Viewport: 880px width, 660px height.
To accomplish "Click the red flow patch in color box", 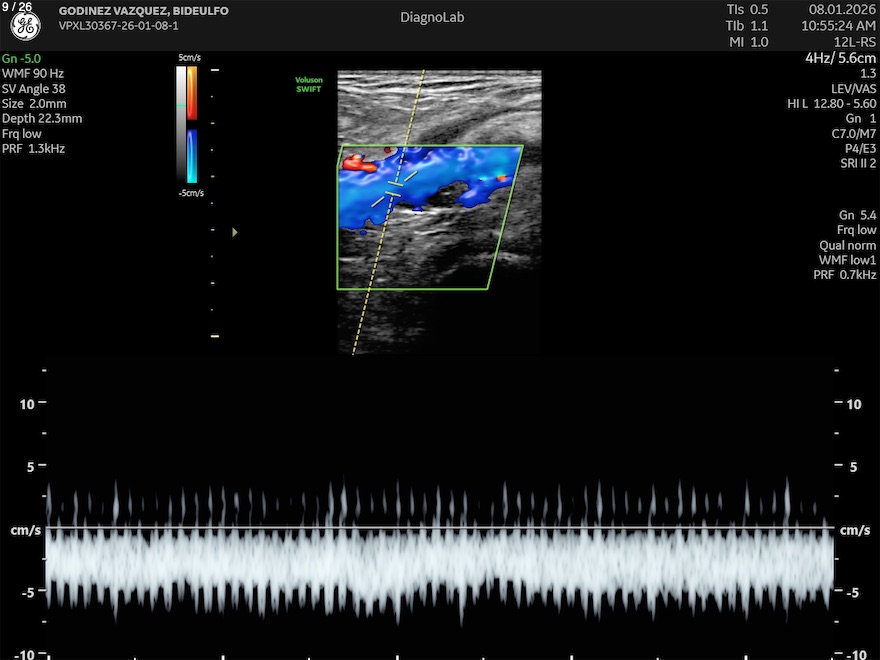I will [361, 160].
